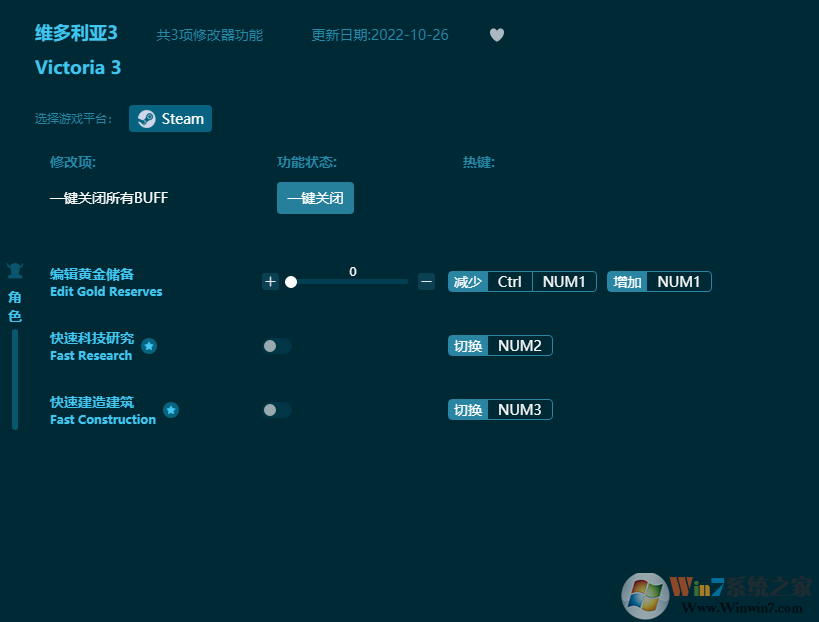Click the heart favorite icon at the top
The width and height of the screenshot is (819, 622).
click(496, 34)
